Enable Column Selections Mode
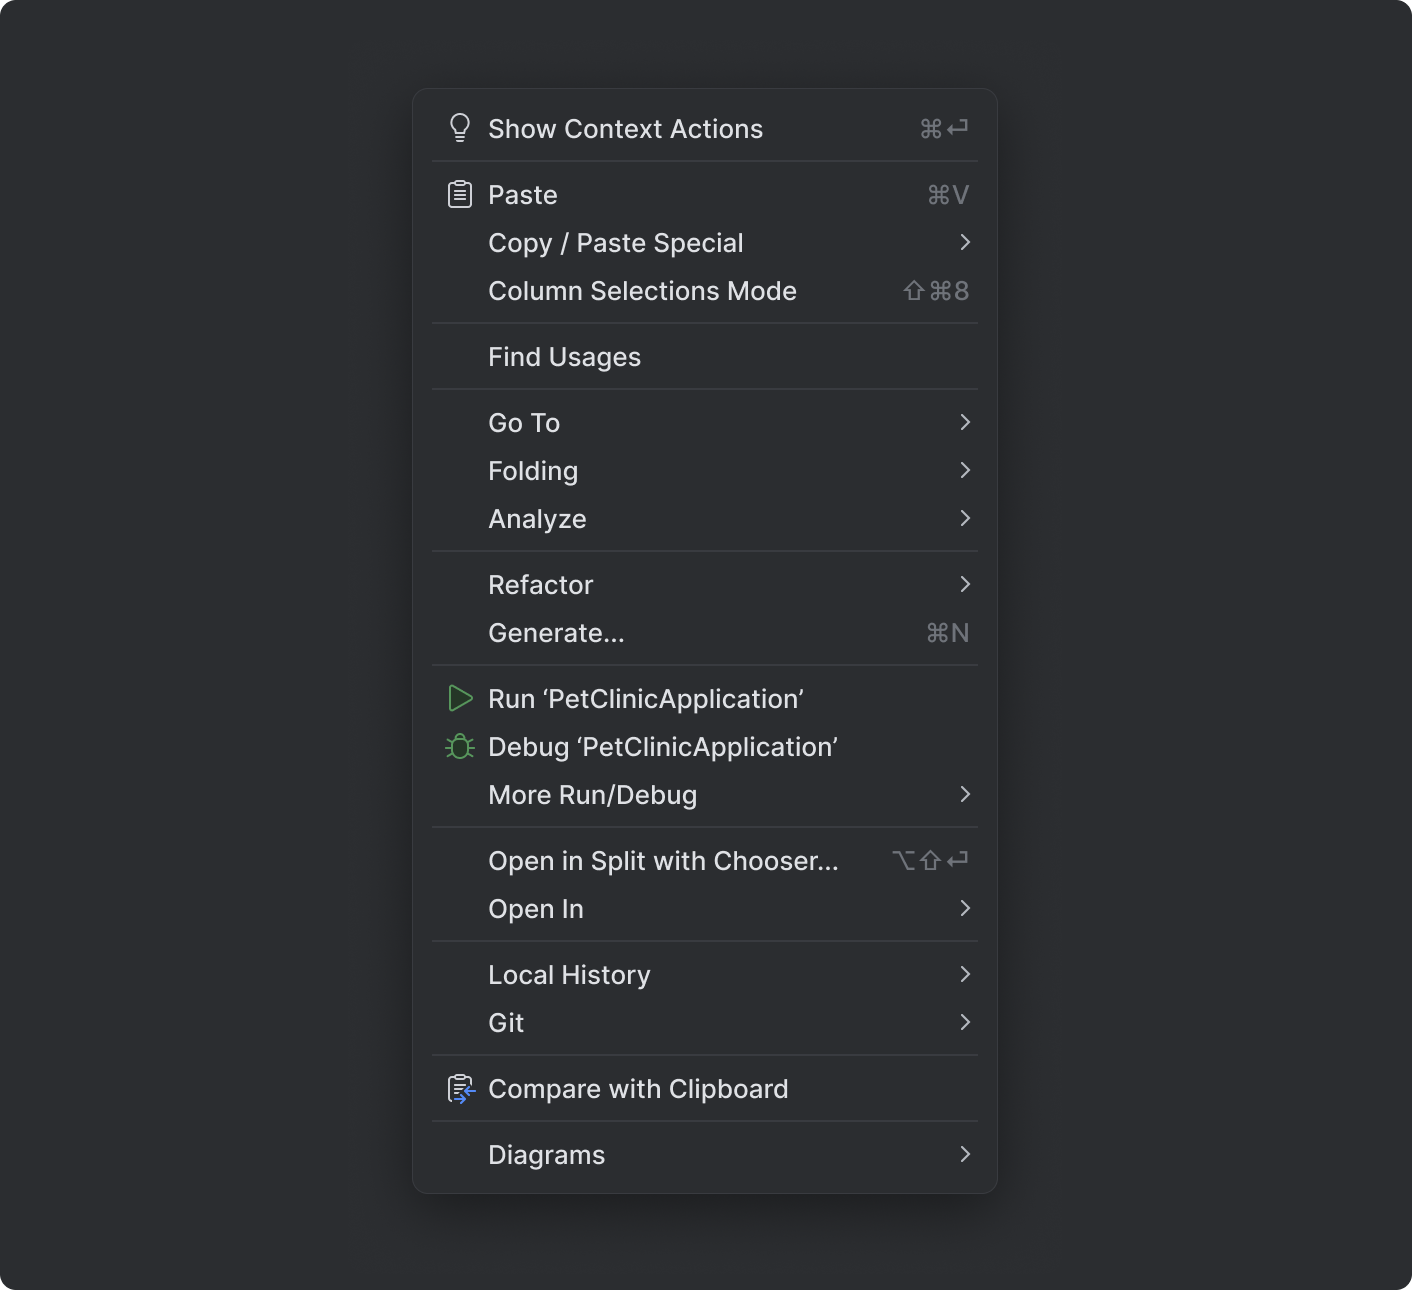Screen dimensions: 1412x1290 click(x=642, y=290)
